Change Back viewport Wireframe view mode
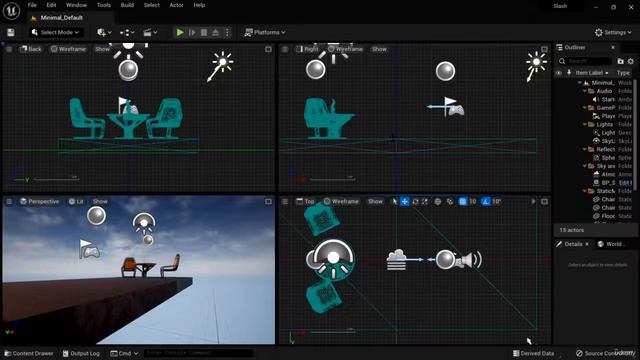640x360 pixels. 68,49
